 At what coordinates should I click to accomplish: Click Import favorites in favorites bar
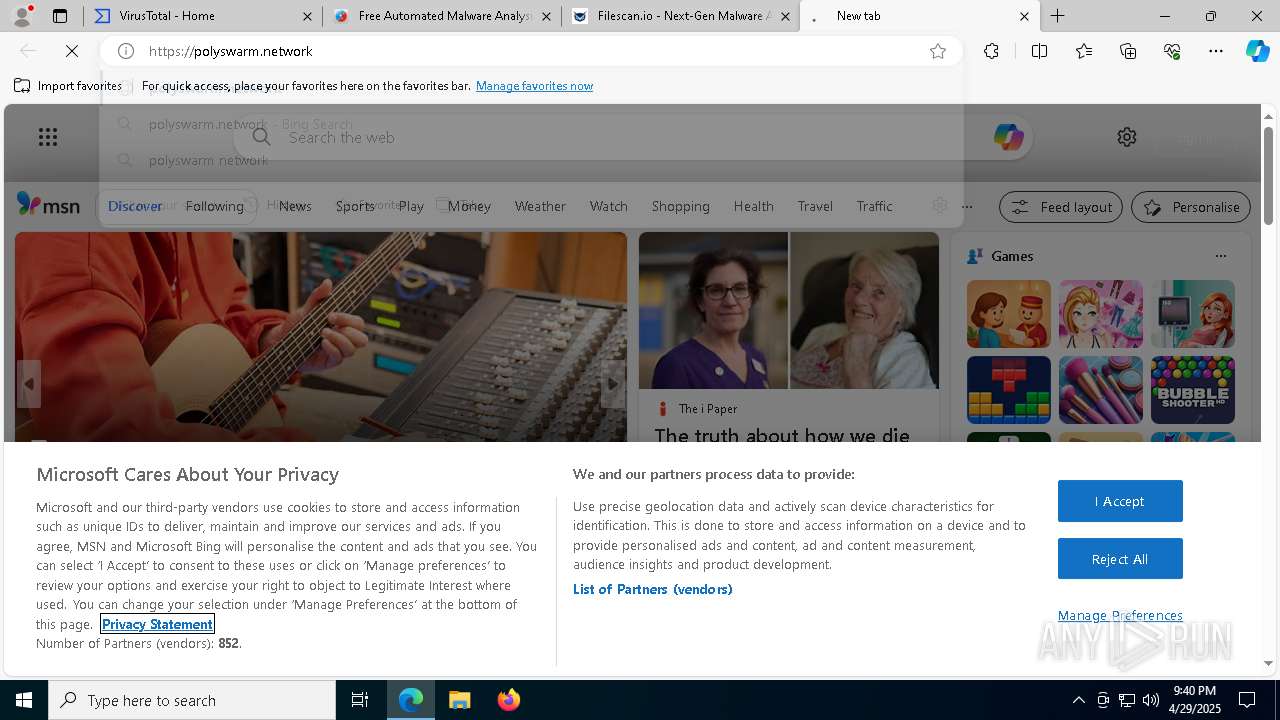[x=68, y=86]
